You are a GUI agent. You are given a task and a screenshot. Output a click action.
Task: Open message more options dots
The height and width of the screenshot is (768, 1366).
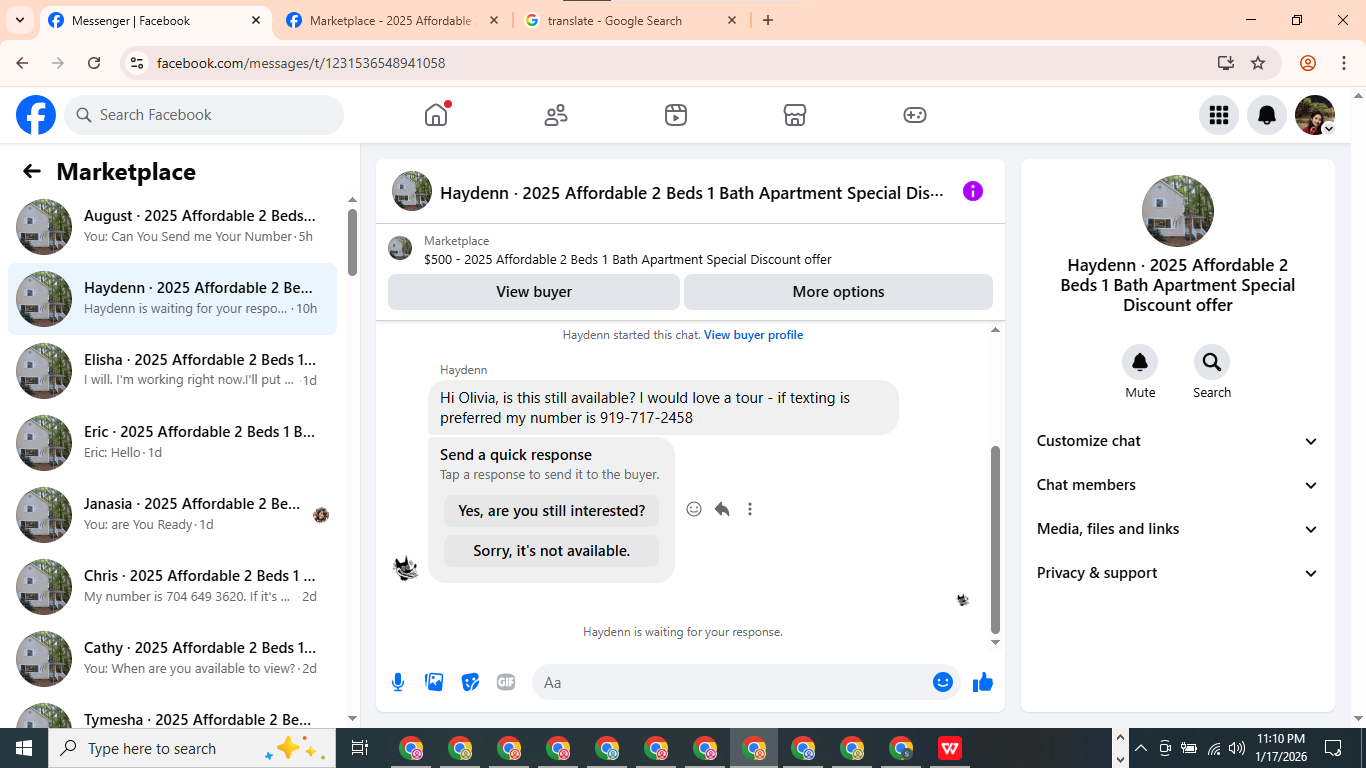pyautogui.click(x=750, y=509)
